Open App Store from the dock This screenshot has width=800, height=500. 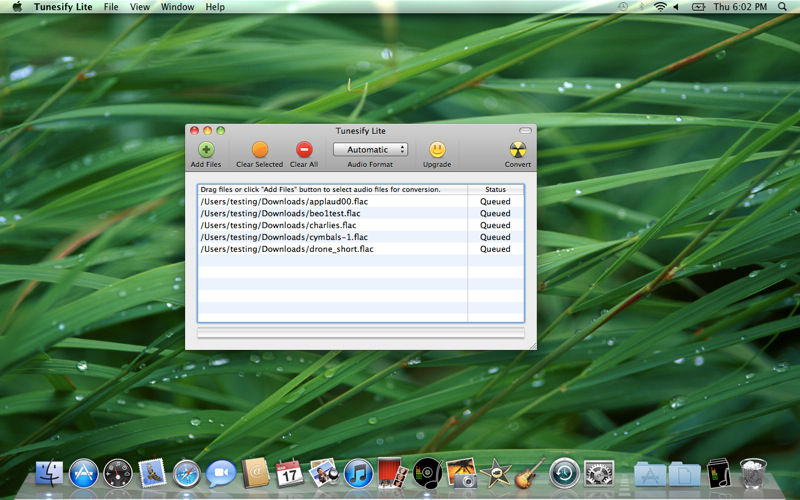(x=83, y=473)
